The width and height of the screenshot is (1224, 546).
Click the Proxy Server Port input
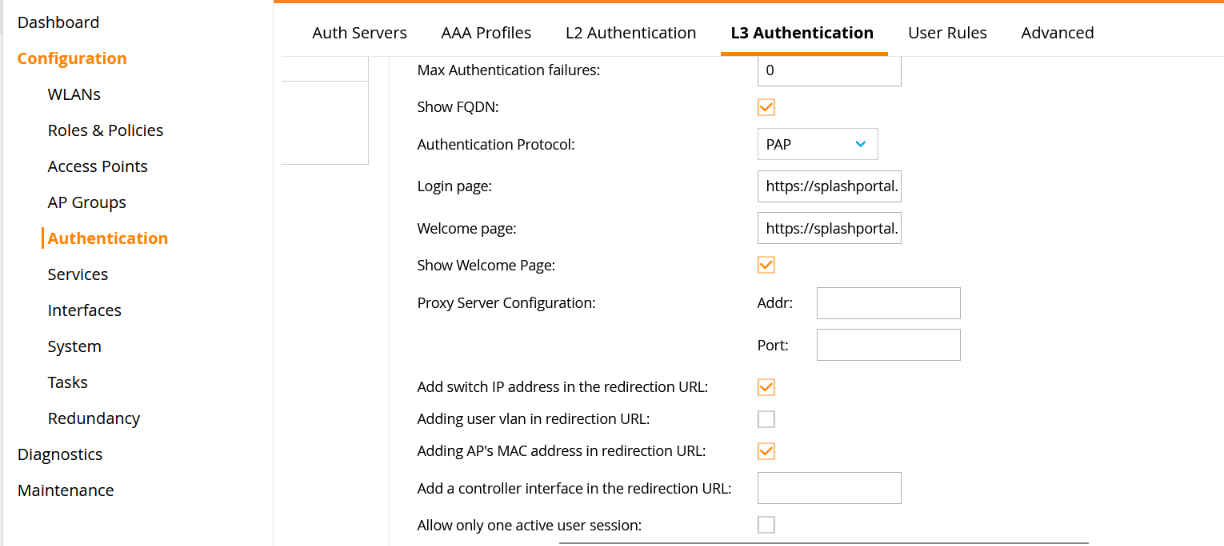888,345
